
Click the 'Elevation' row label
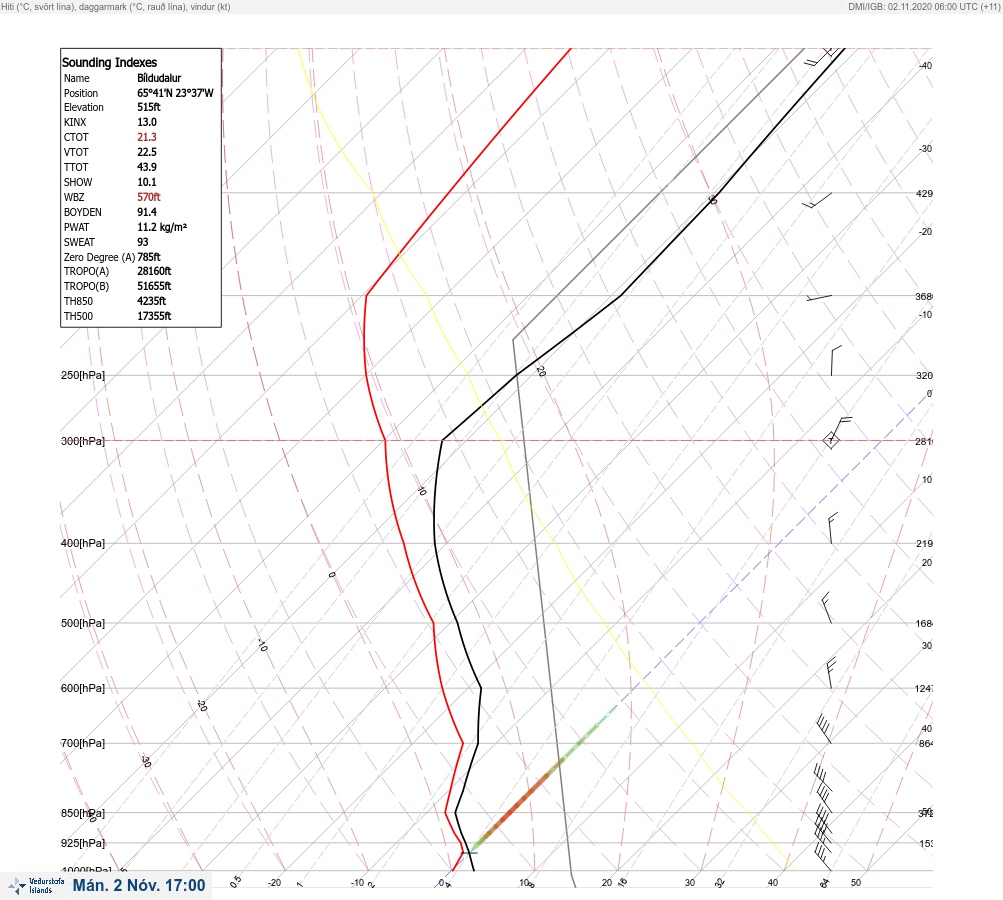[84, 107]
